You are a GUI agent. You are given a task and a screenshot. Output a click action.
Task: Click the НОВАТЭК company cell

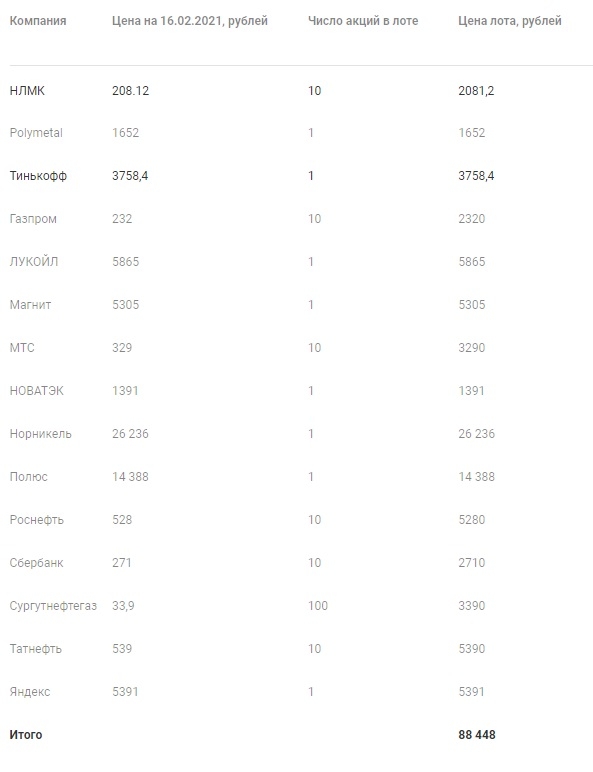coord(36,391)
